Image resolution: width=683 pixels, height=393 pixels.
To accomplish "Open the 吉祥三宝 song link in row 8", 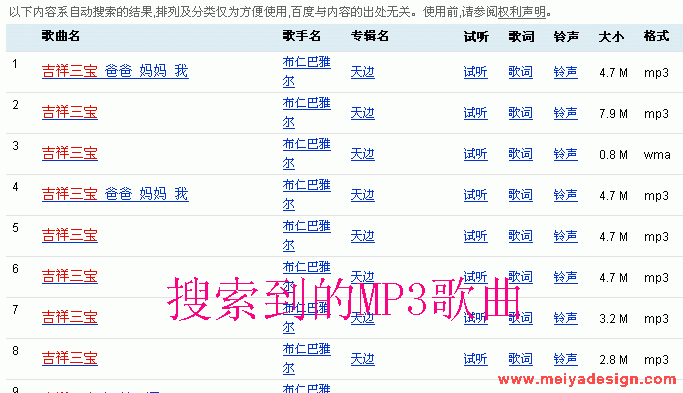I will point(70,358).
